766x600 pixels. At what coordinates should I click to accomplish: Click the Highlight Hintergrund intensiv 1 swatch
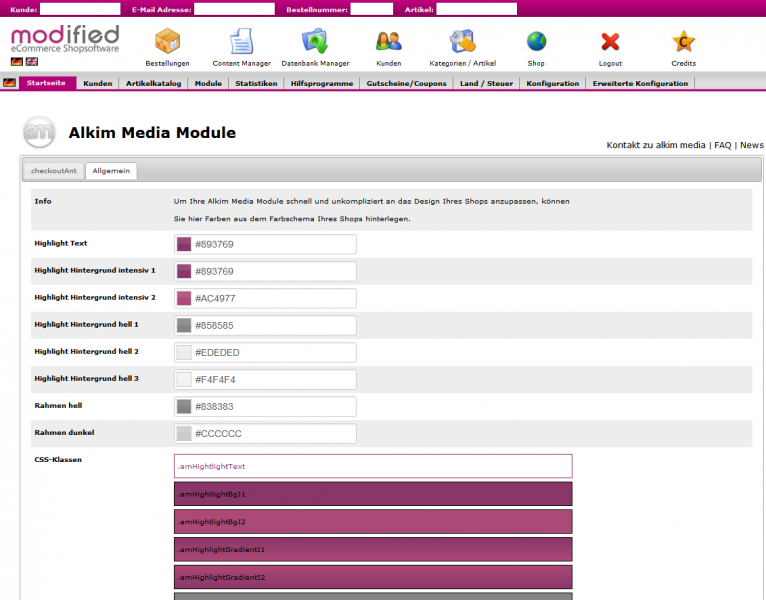pos(184,271)
